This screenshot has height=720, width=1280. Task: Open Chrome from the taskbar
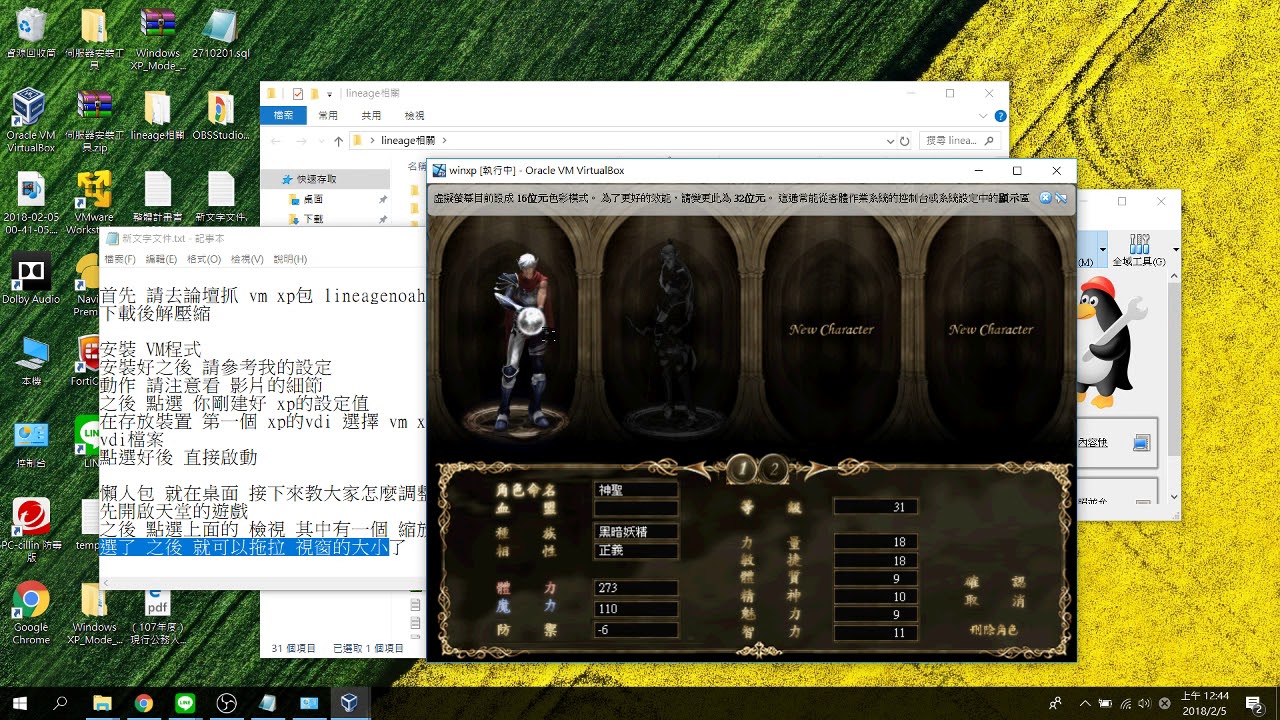pyautogui.click(x=143, y=703)
